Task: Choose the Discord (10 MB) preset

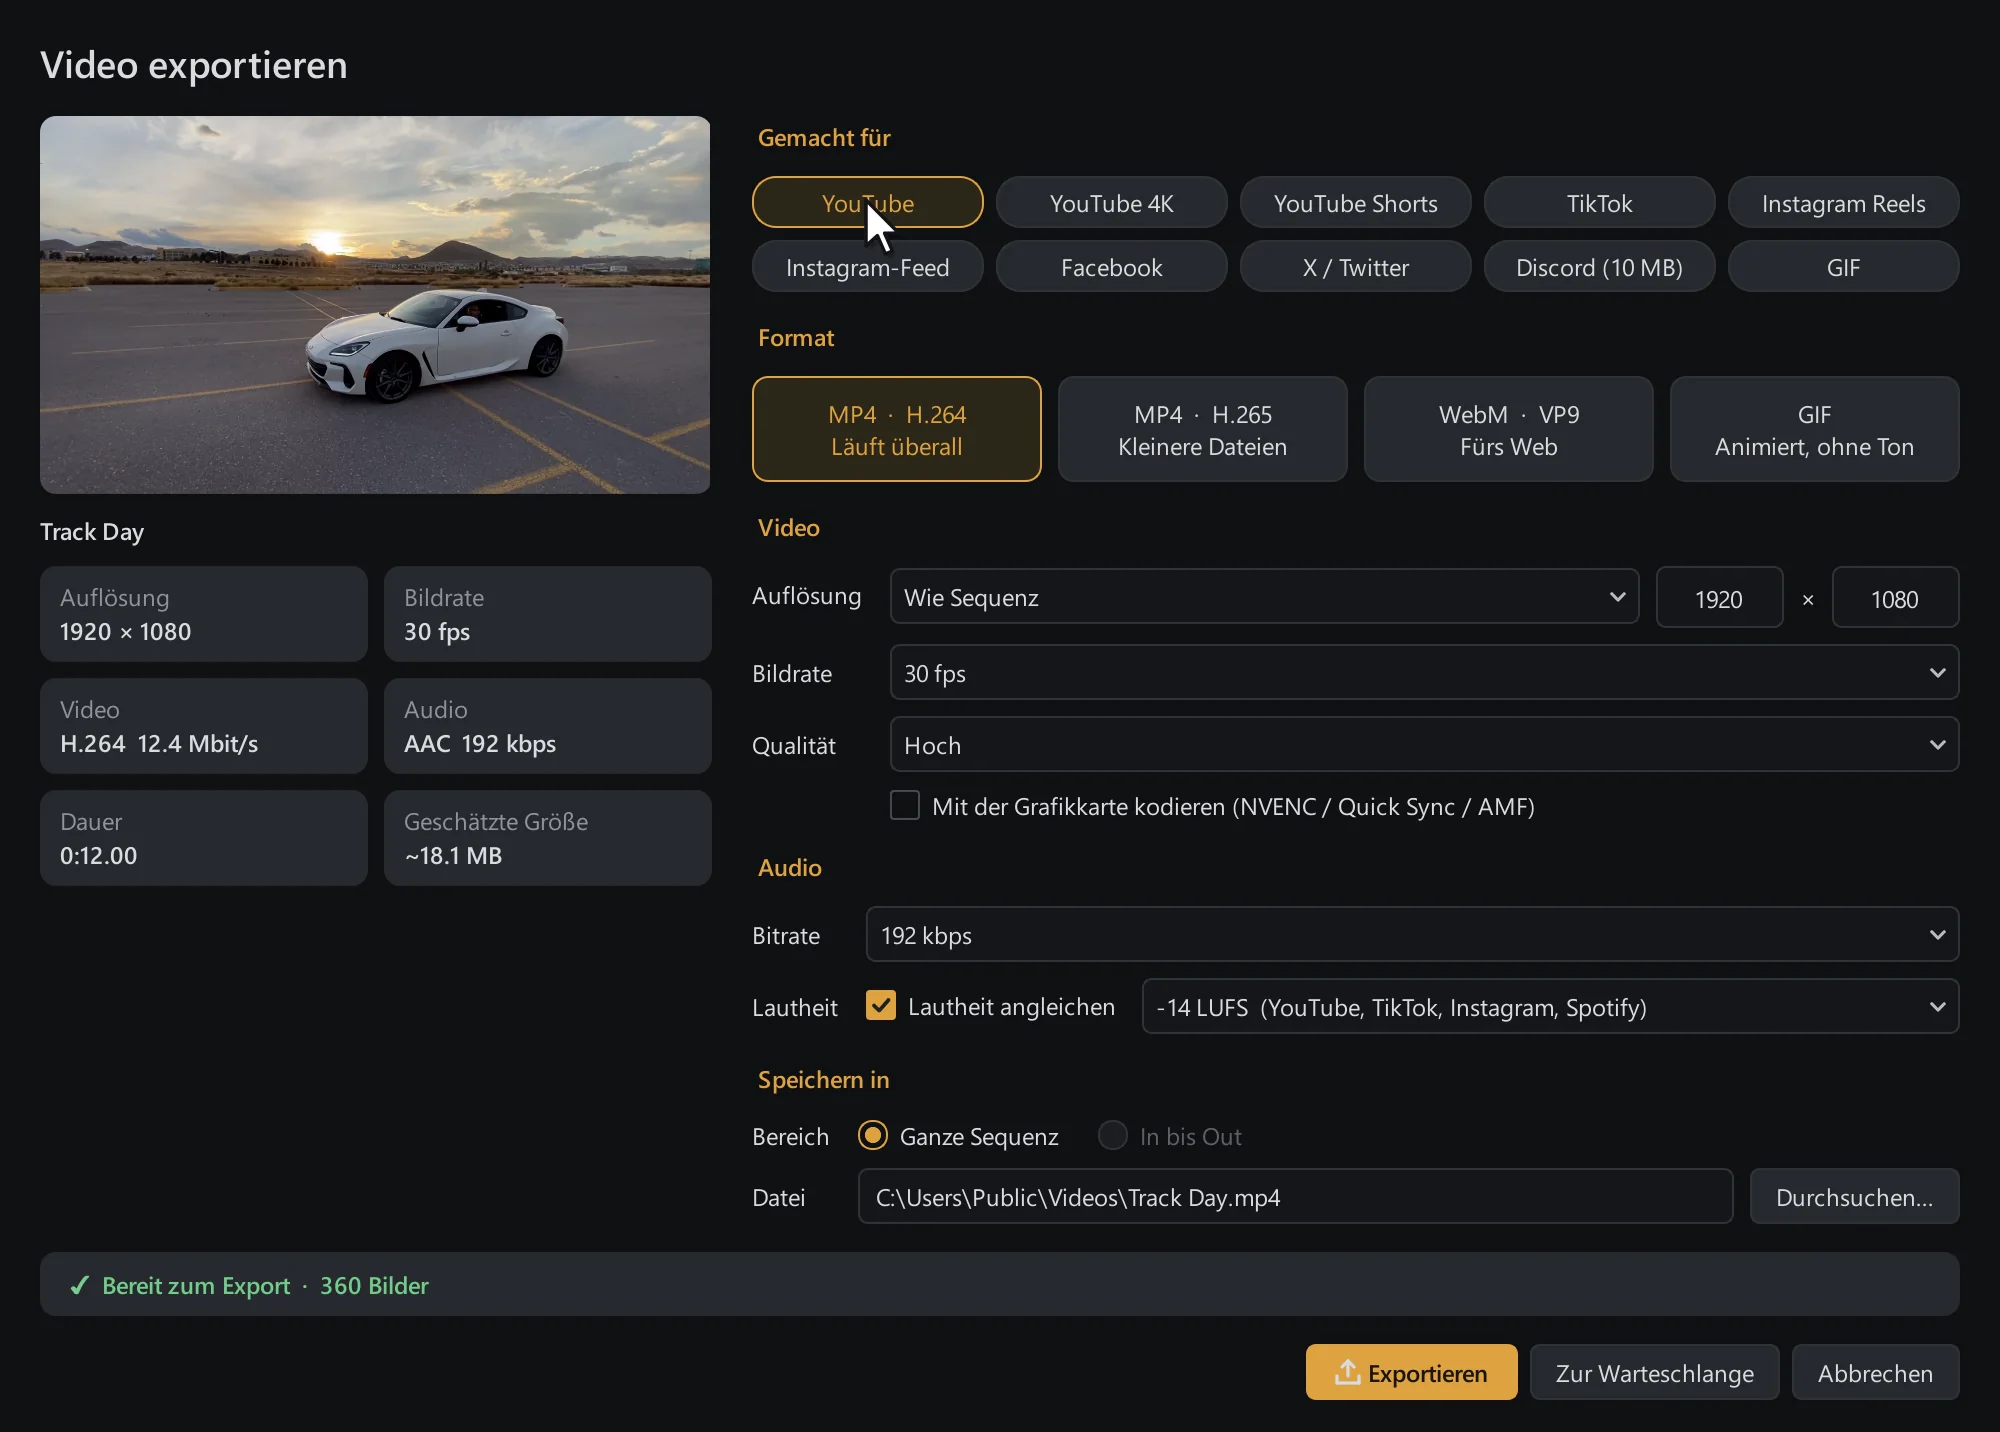Action: pos(1600,267)
